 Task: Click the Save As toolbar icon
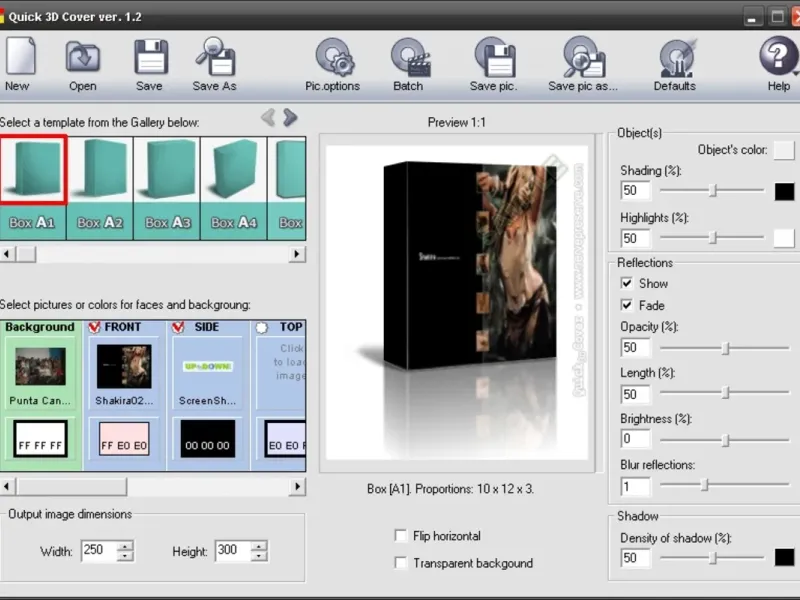[214, 57]
